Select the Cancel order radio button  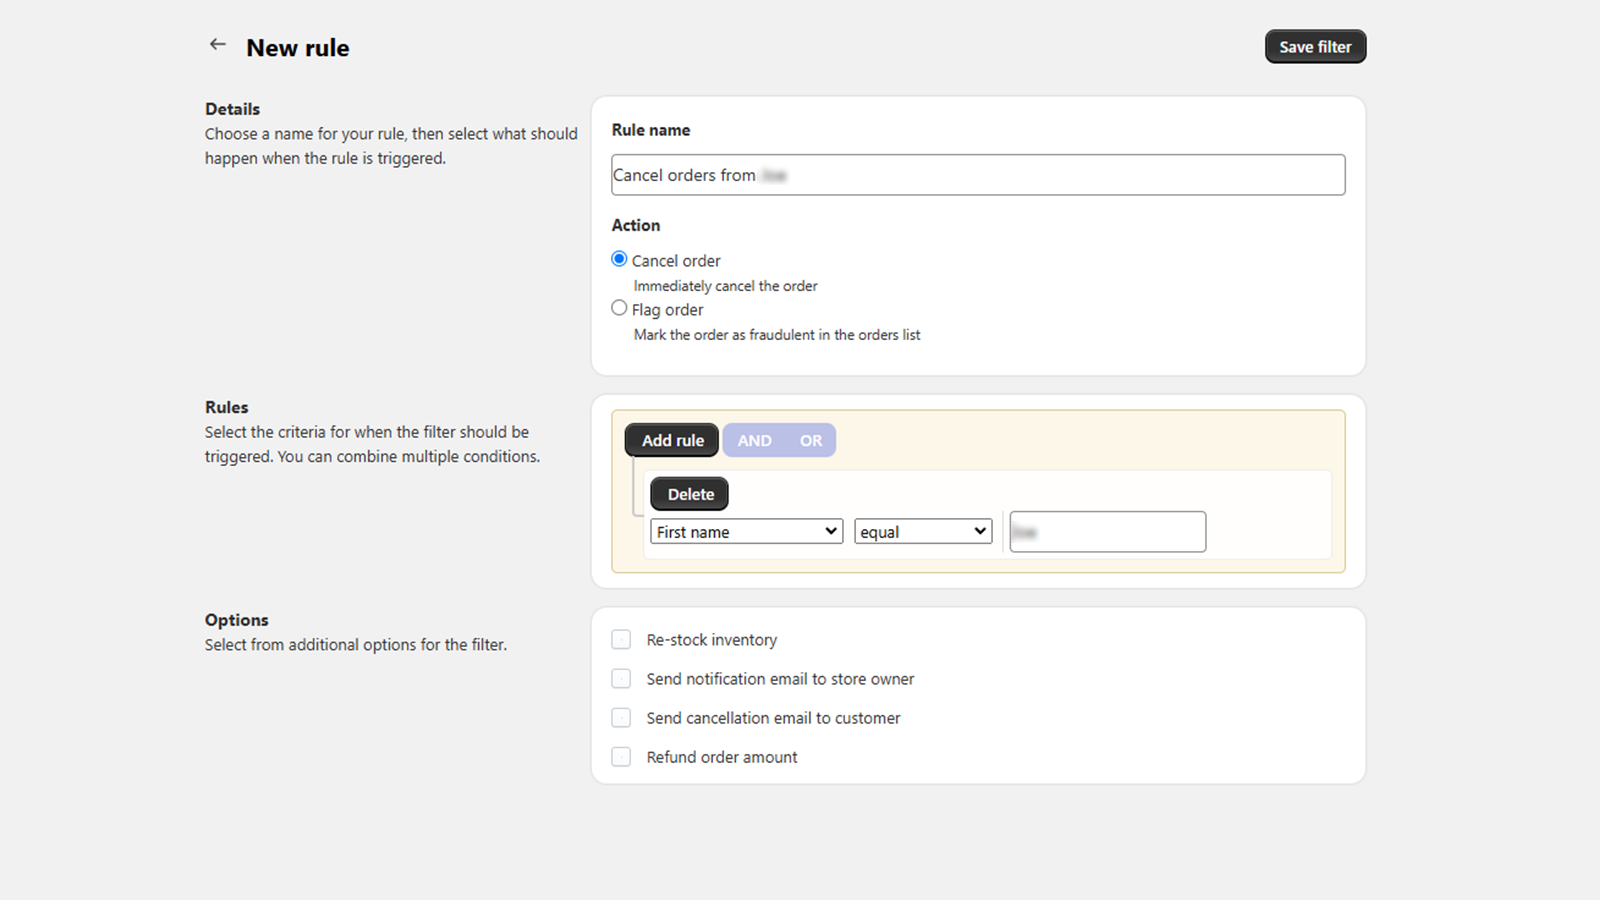[620, 259]
